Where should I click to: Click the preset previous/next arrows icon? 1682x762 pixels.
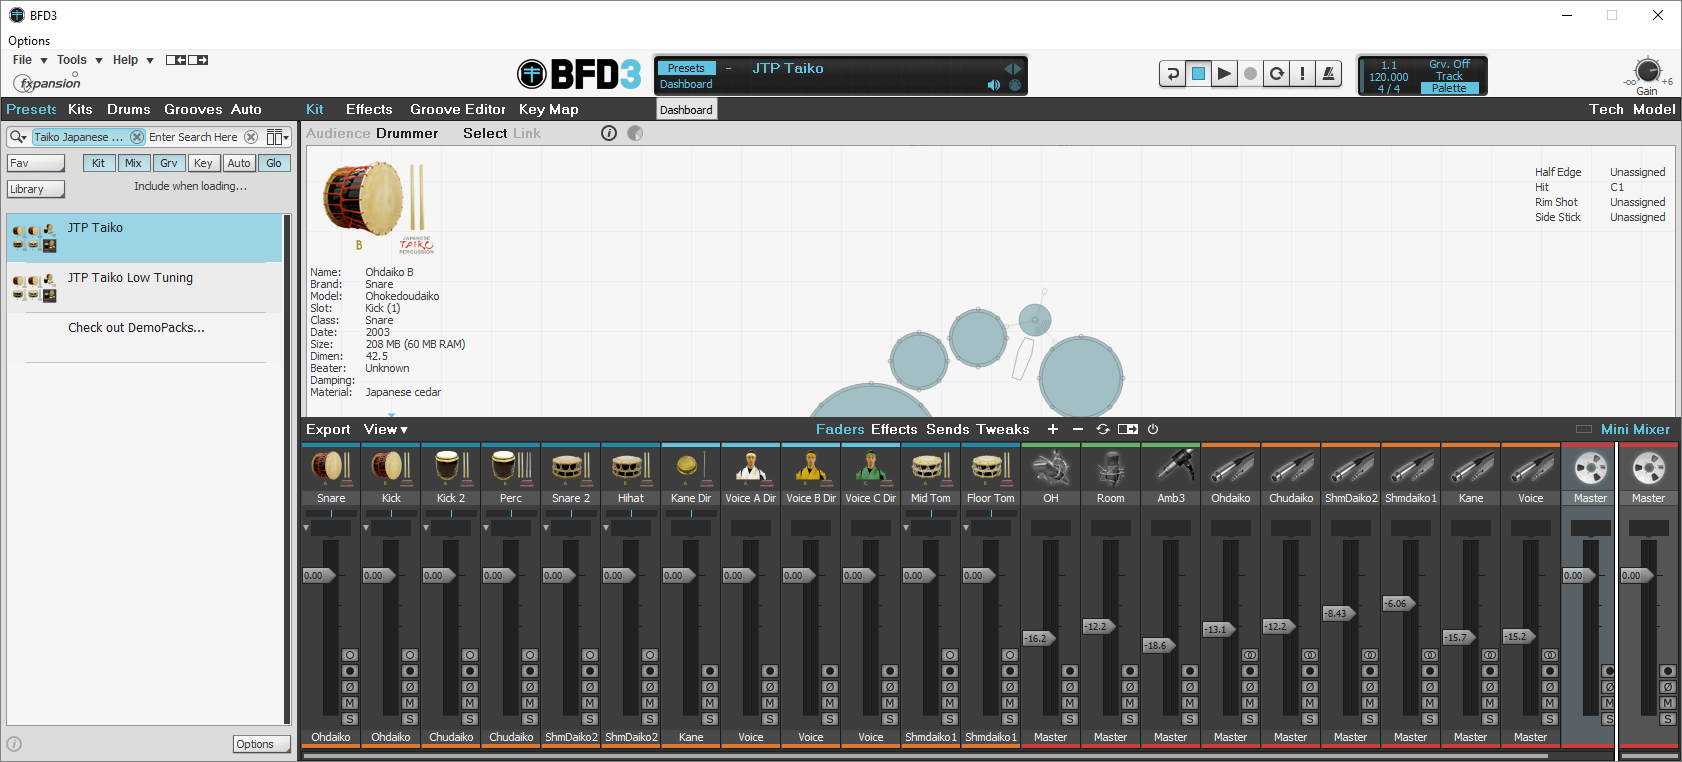[1013, 69]
